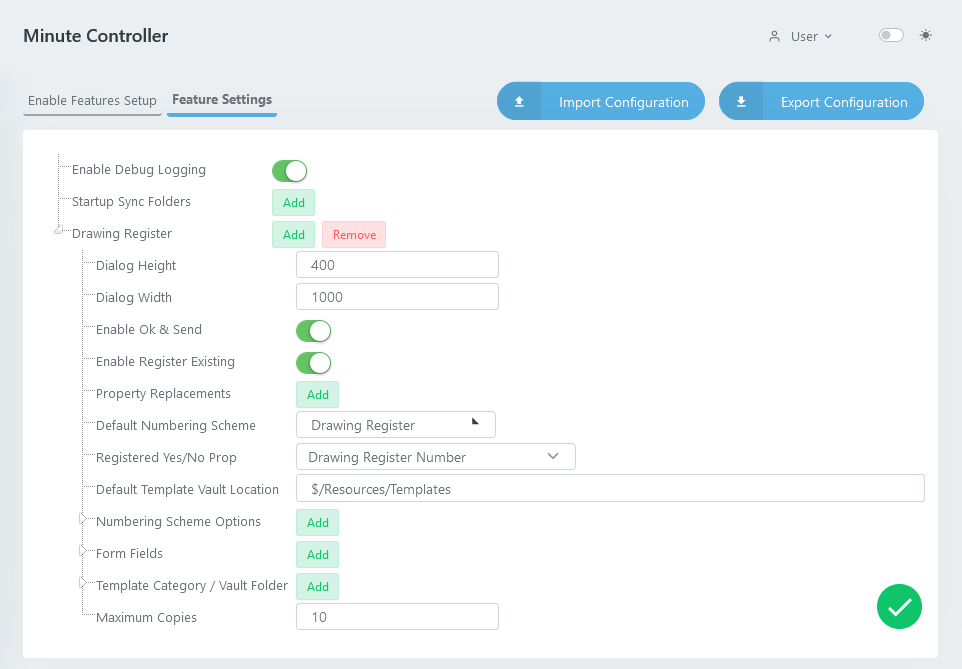Switch to the Enable Features Setup tab
Image resolution: width=962 pixels, height=669 pixels.
pyautogui.click(x=92, y=100)
